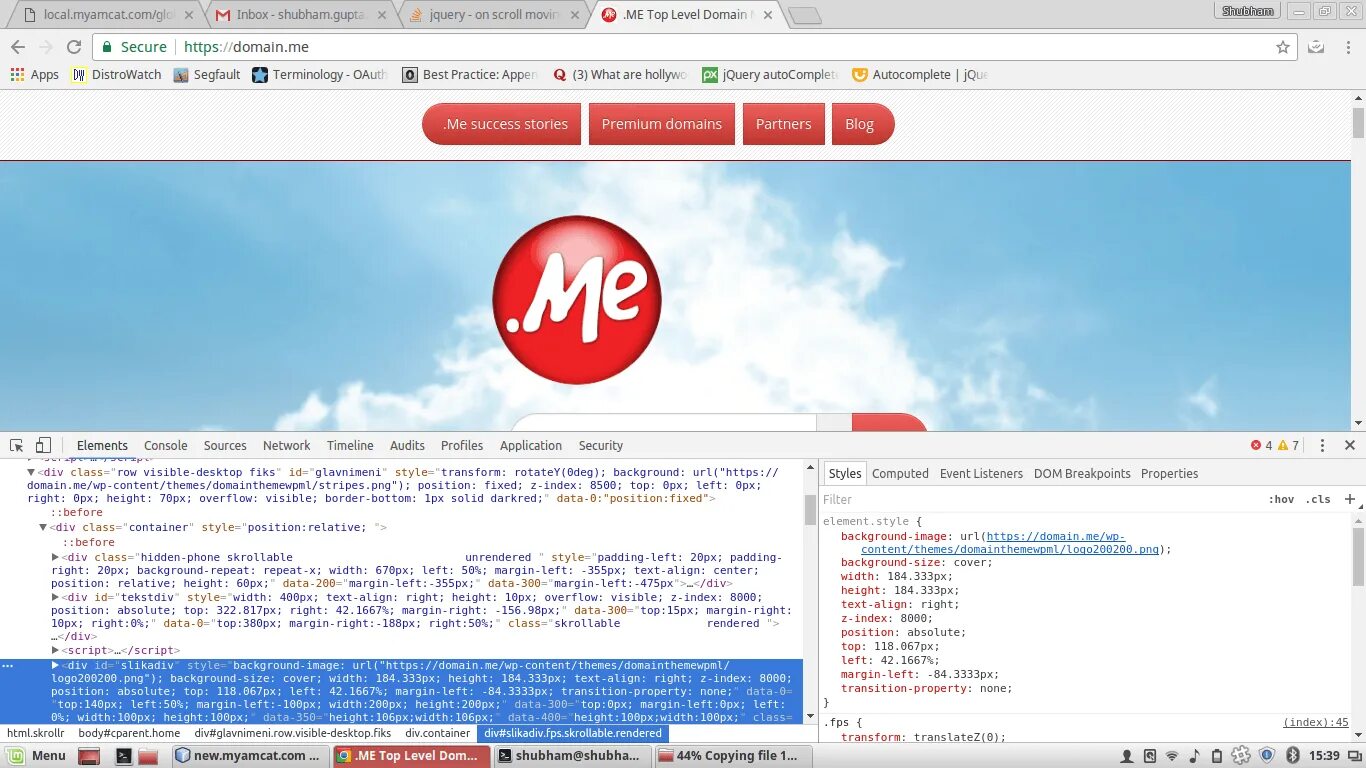The height and width of the screenshot is (768, 1366).
Task: Click the Bluetooth tray icon
Action: coord(1292,756)
